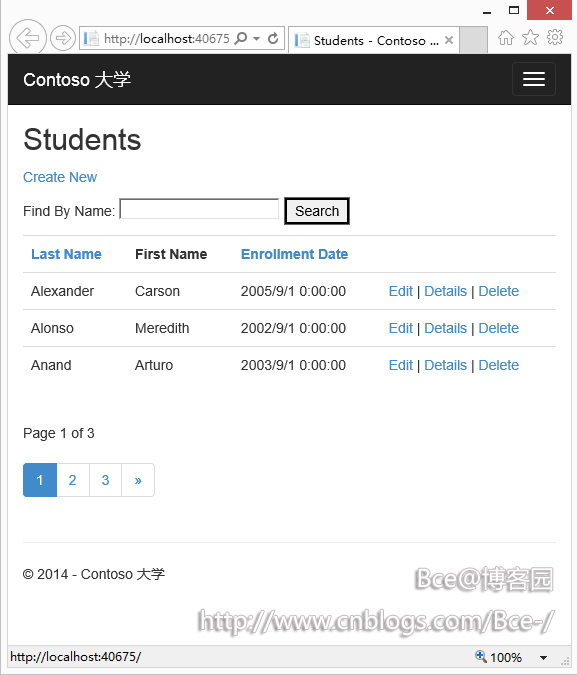Click the address bar search magnifier icon
Image resolution: width=577 pixels, height=675 pixels.
click(x=241, y=38)
